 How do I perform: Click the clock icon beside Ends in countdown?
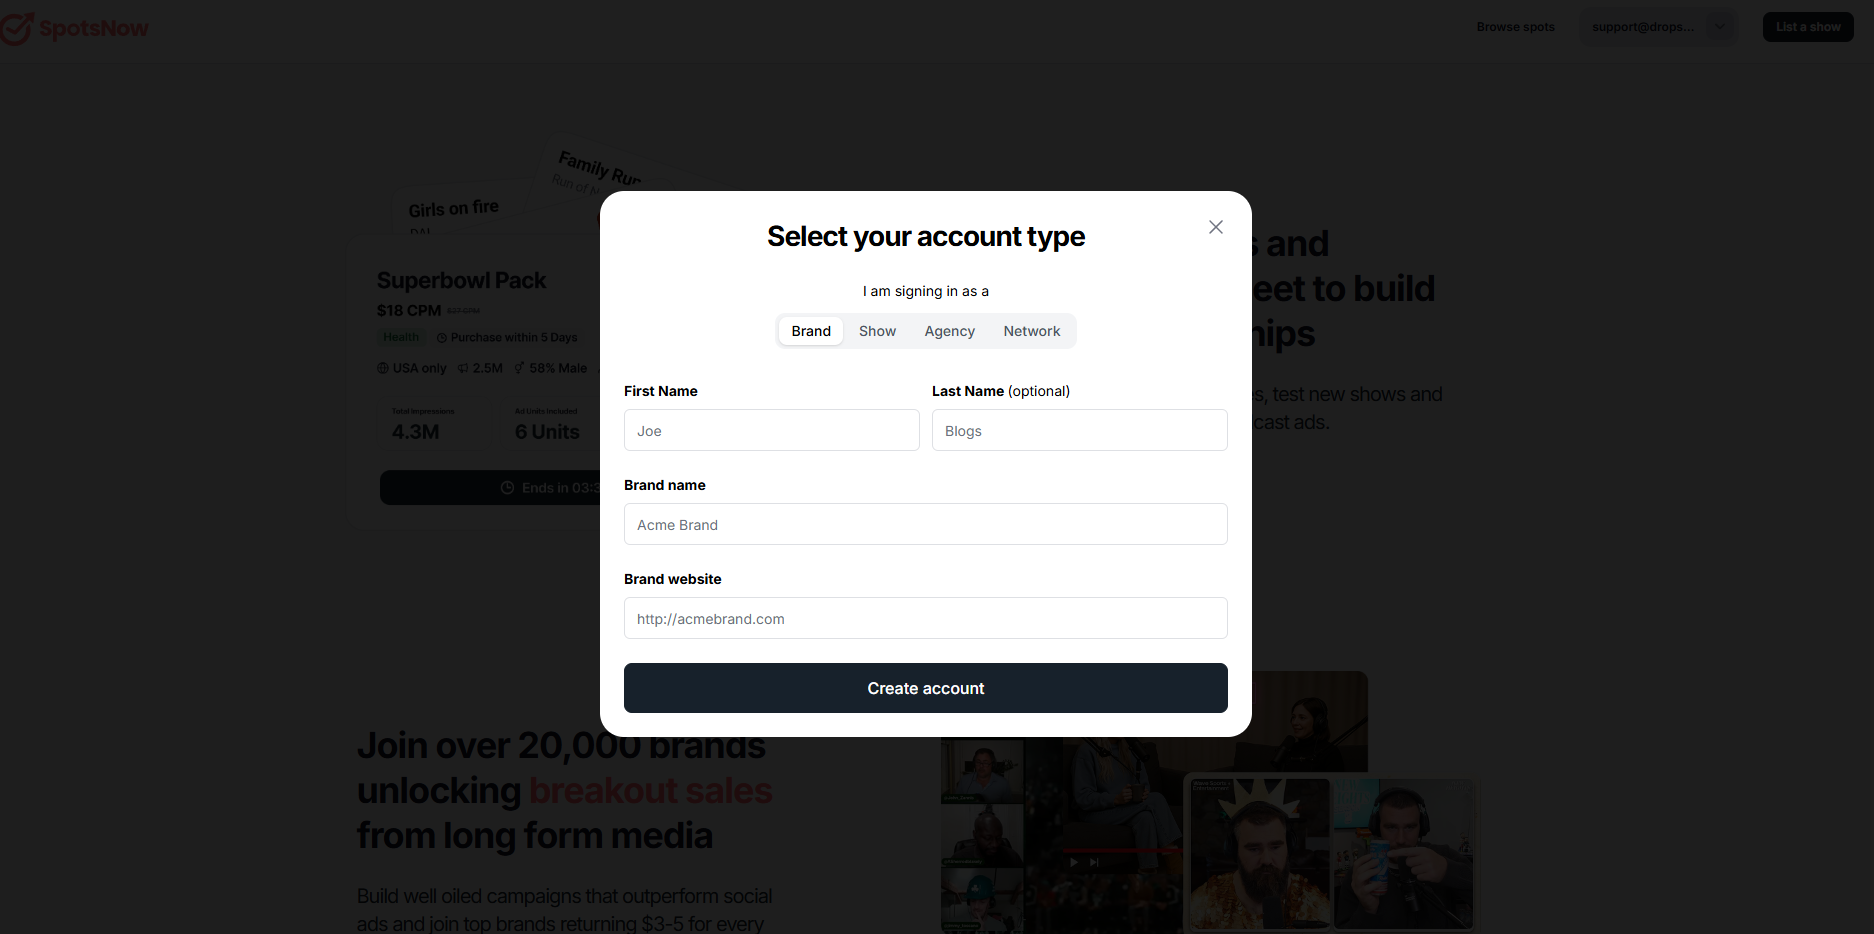click(507, 488)
